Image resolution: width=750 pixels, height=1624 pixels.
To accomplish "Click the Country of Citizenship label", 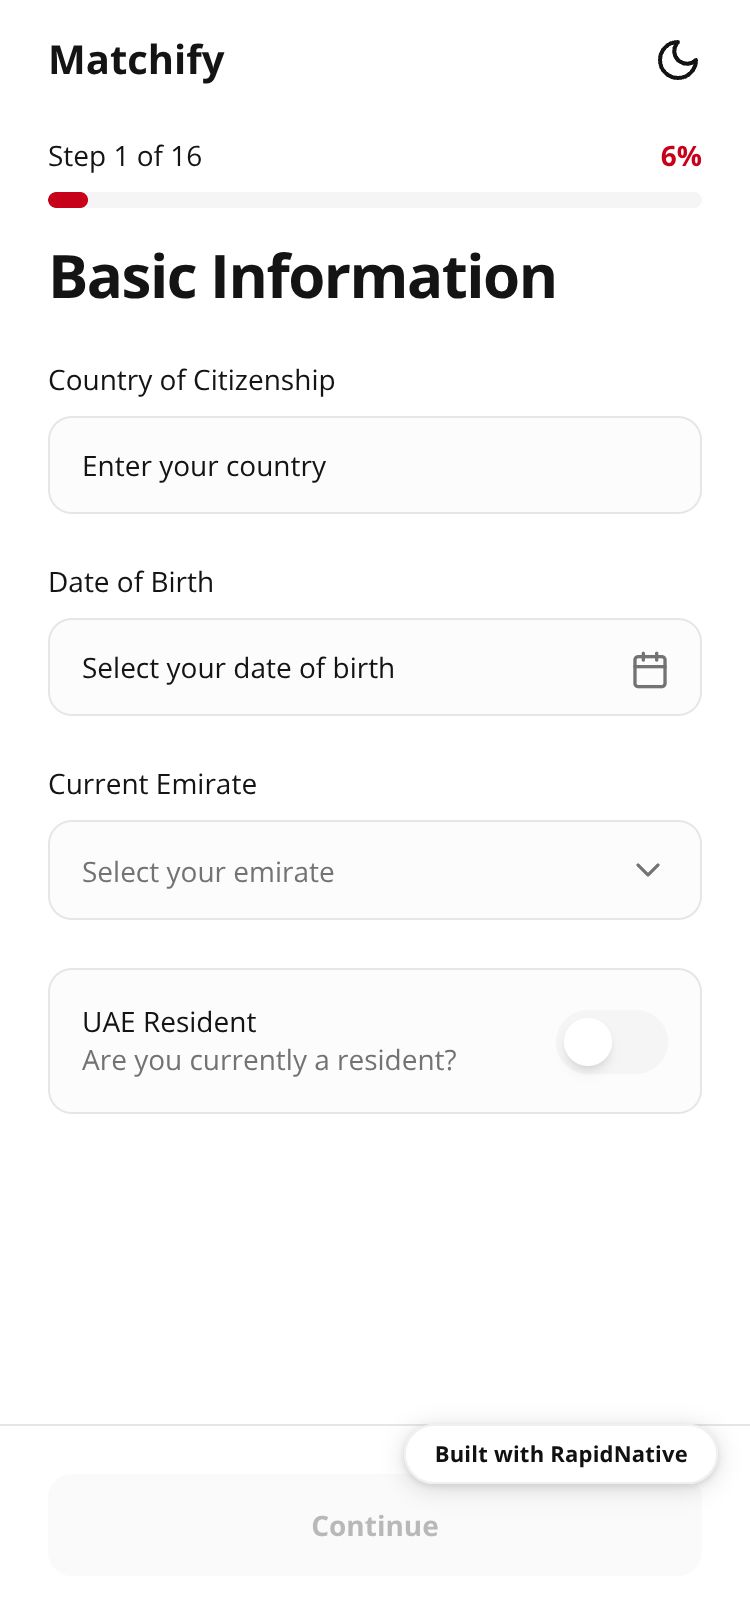I will coord(192,380).
